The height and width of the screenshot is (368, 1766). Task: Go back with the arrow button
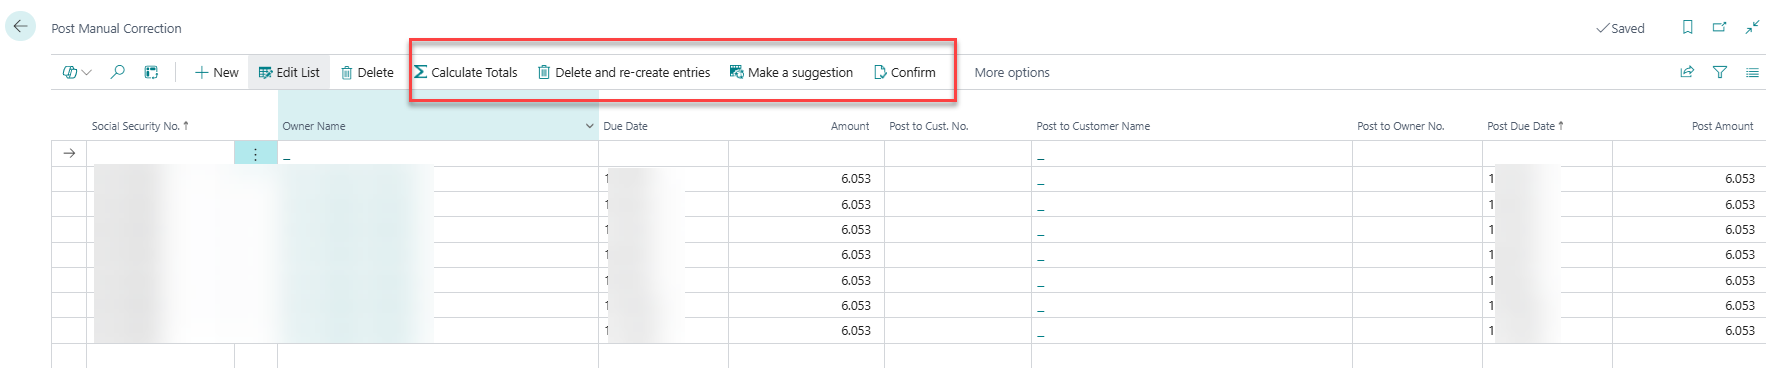coord(20,27)
